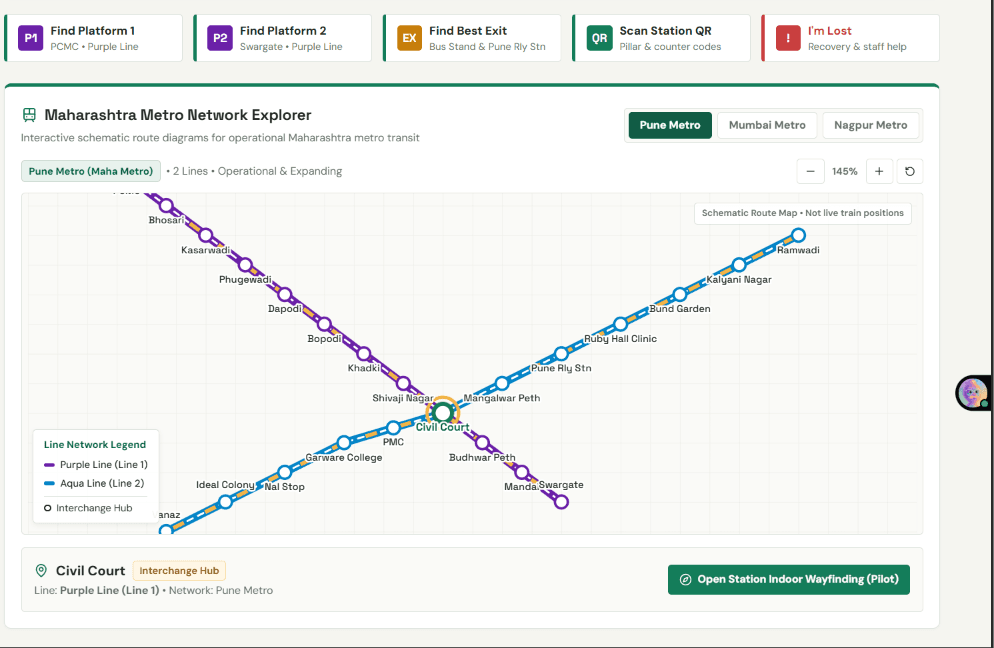994x648 pixels.
Task: Select the Budhwar Peth station node
Action: pos(482,442)
